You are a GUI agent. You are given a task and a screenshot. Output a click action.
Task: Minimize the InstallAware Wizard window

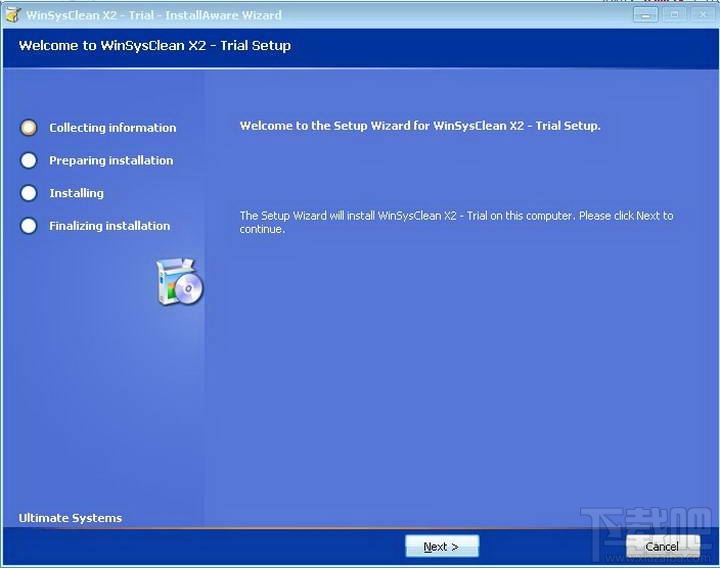(x=646, y=15)
